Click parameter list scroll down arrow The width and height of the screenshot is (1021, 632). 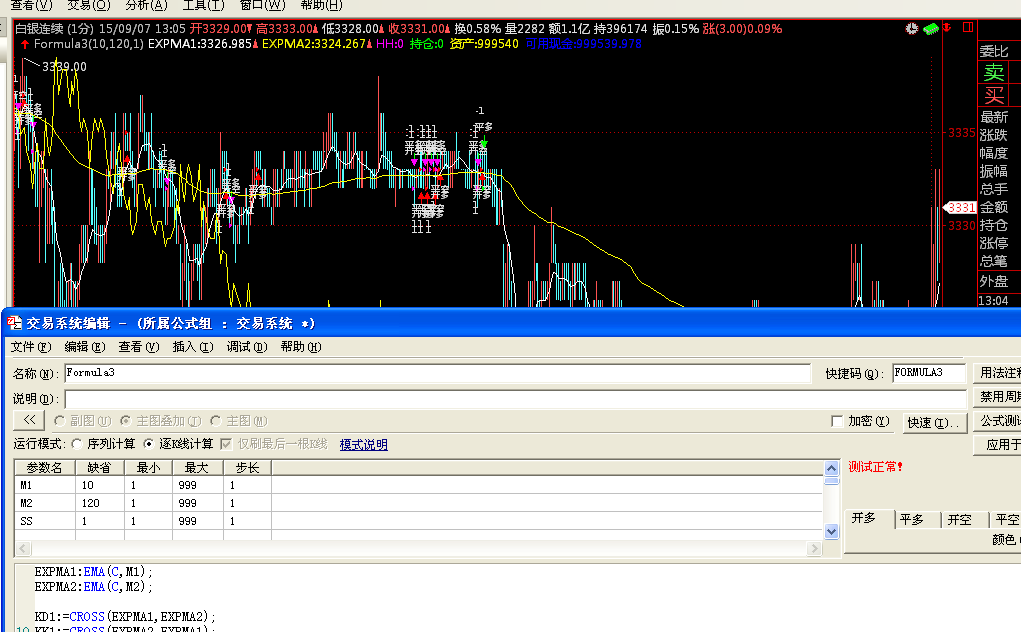click(832, 532)
